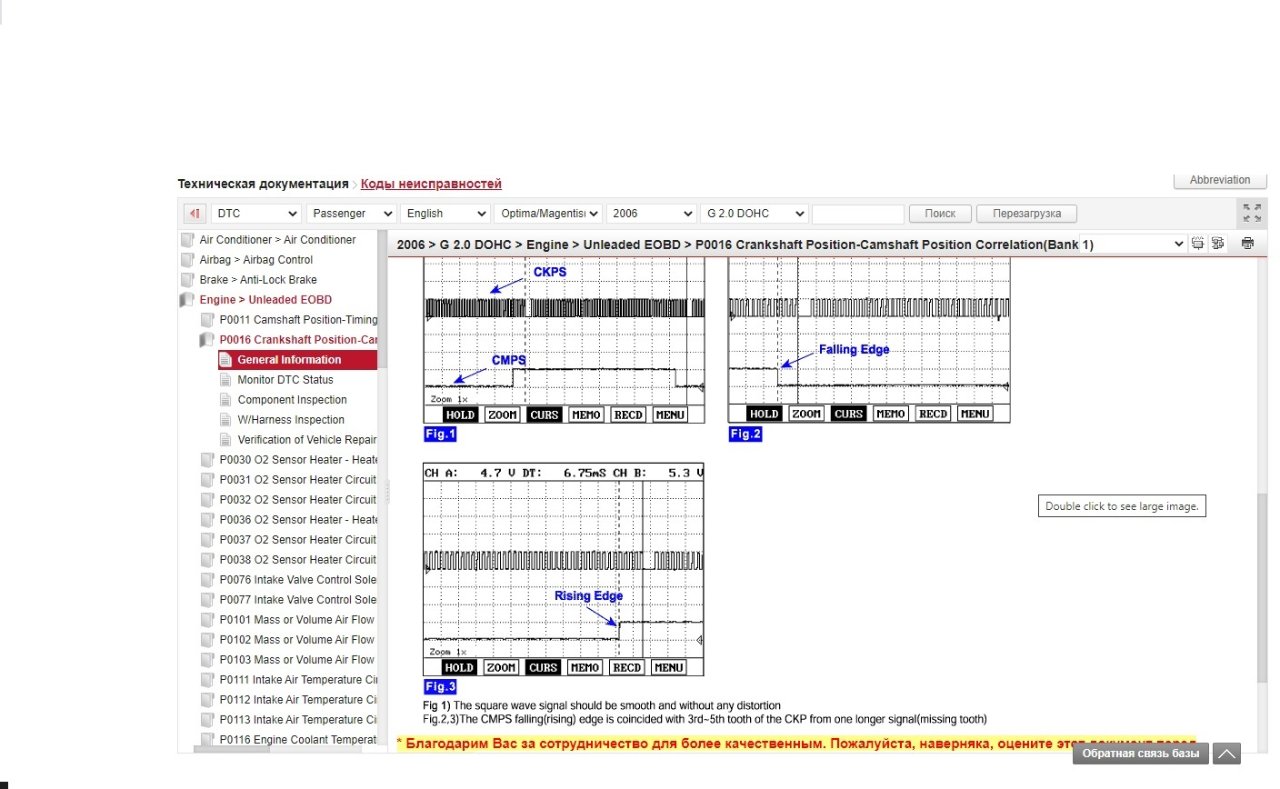Open the 2006 model year dropdown

click(x=651, y=214)
